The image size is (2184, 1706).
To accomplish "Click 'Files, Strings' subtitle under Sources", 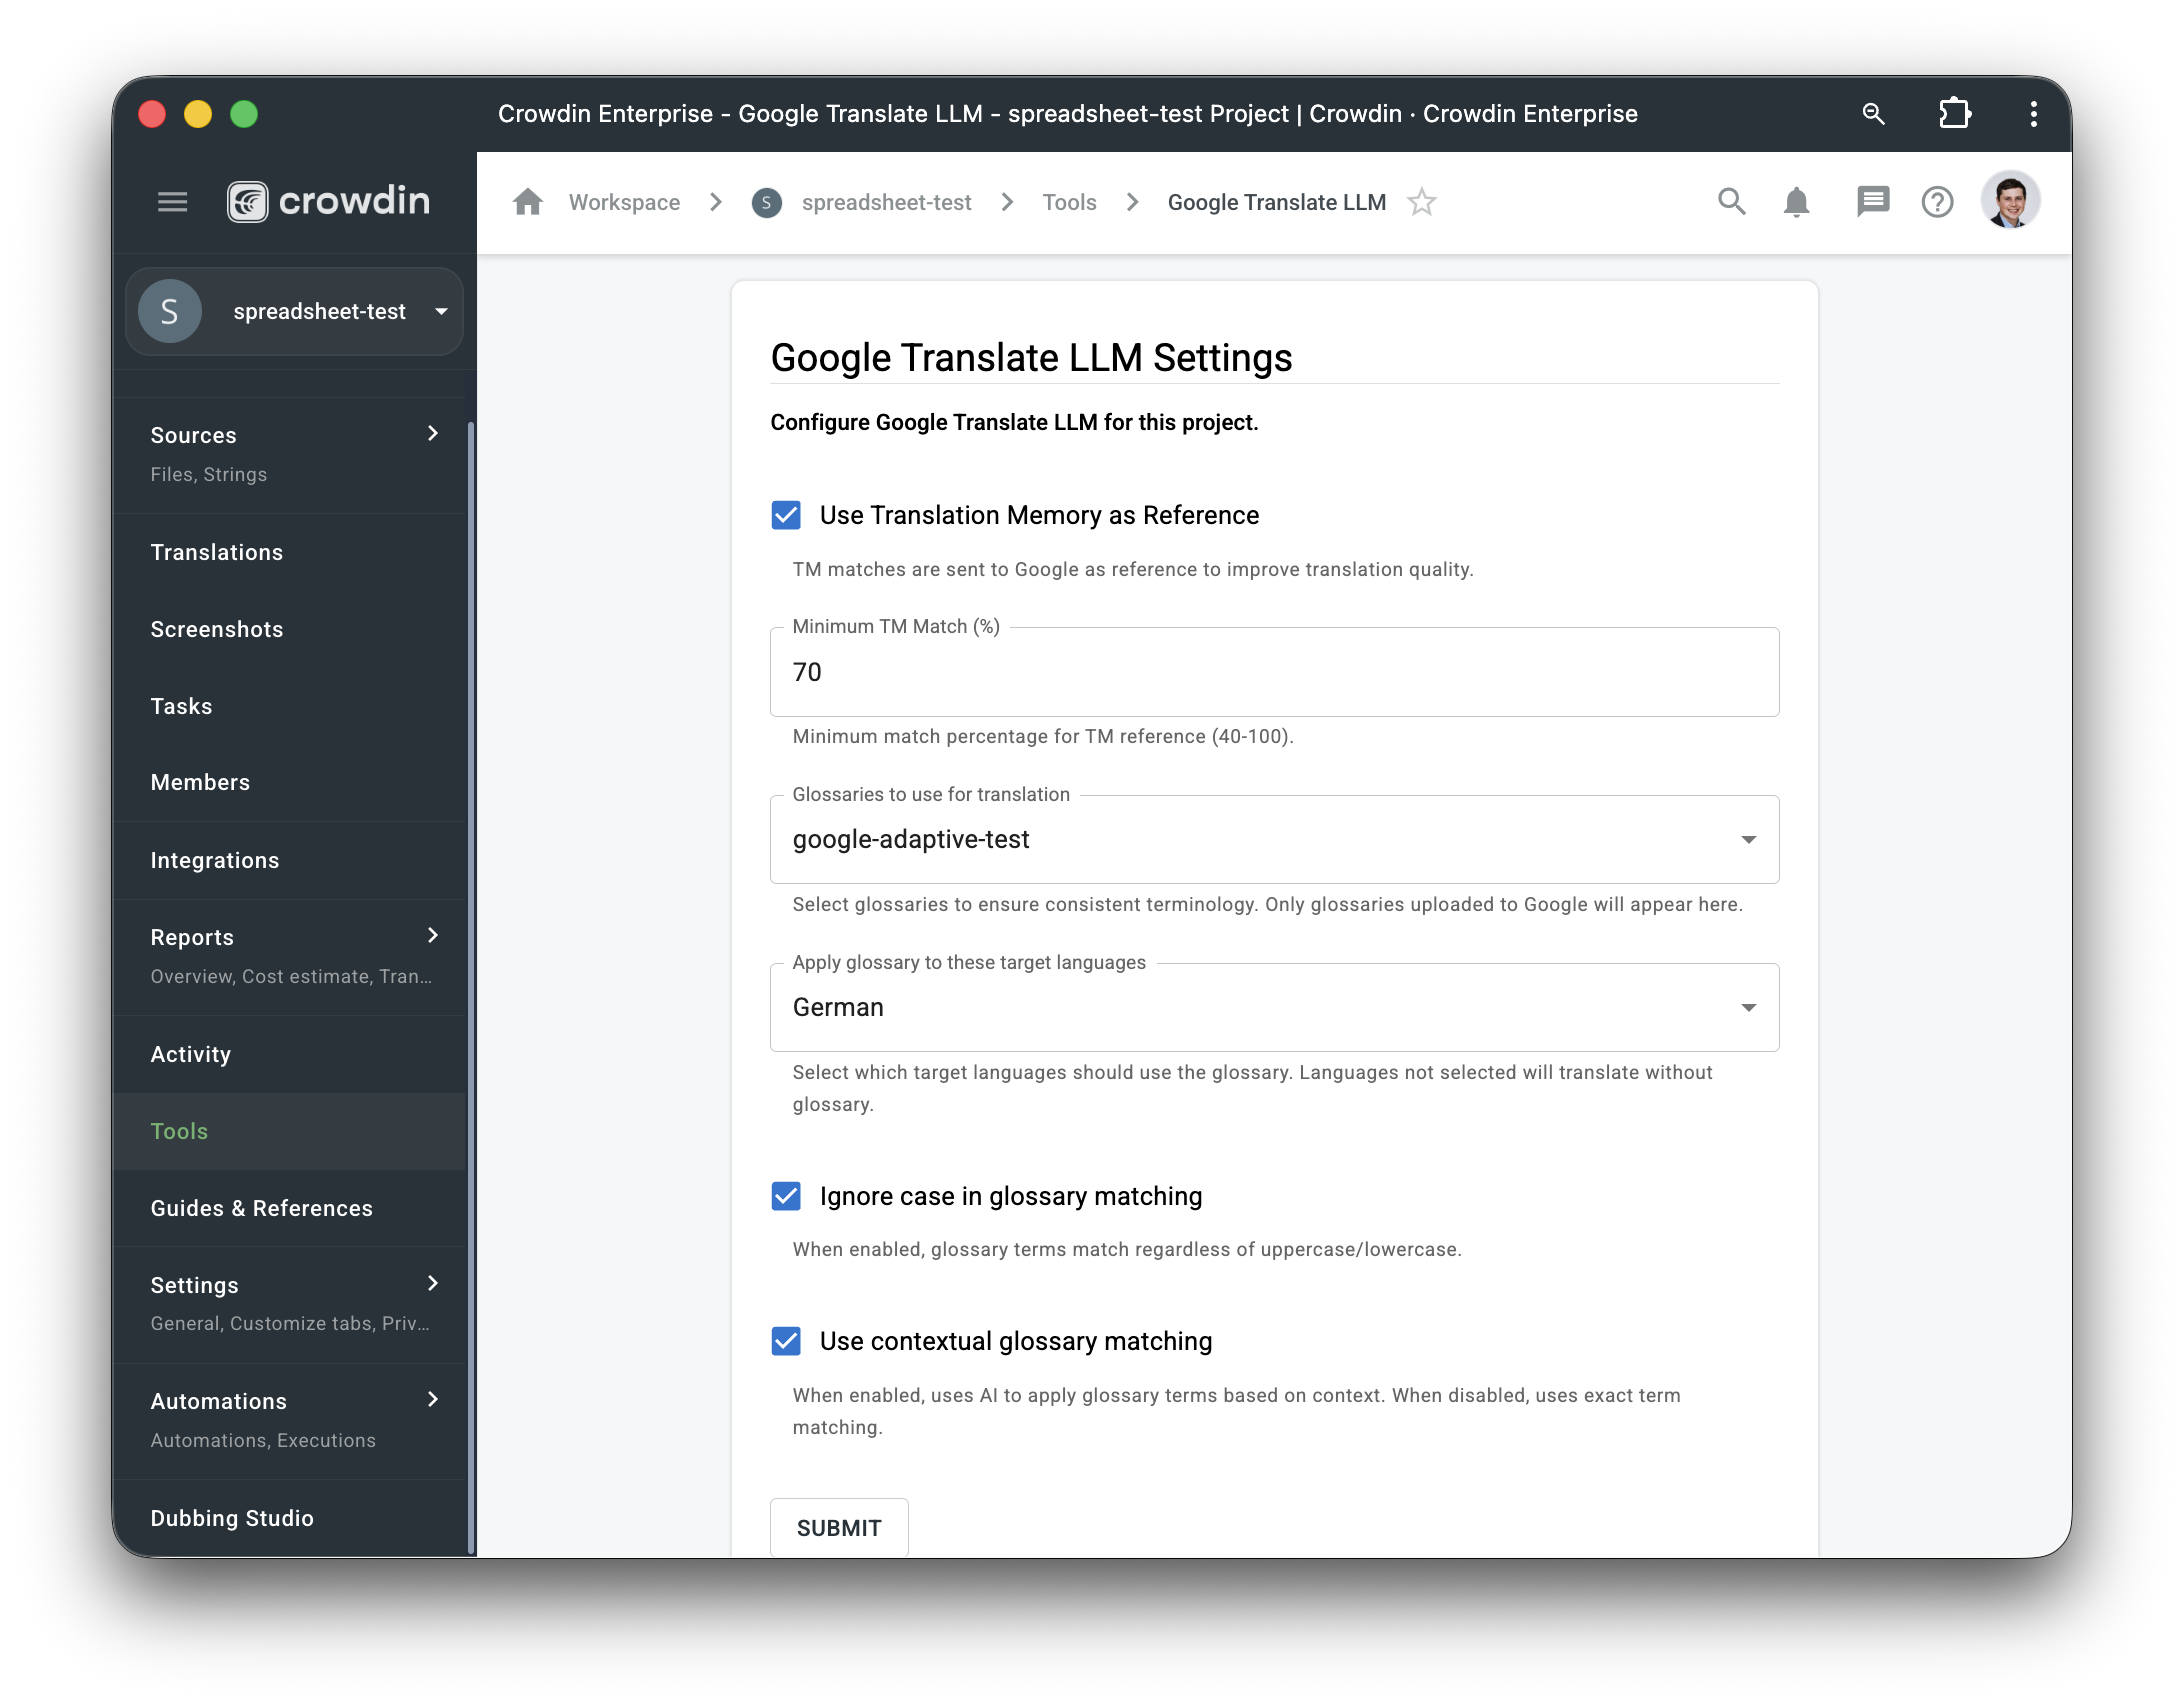I will [208, 474].
